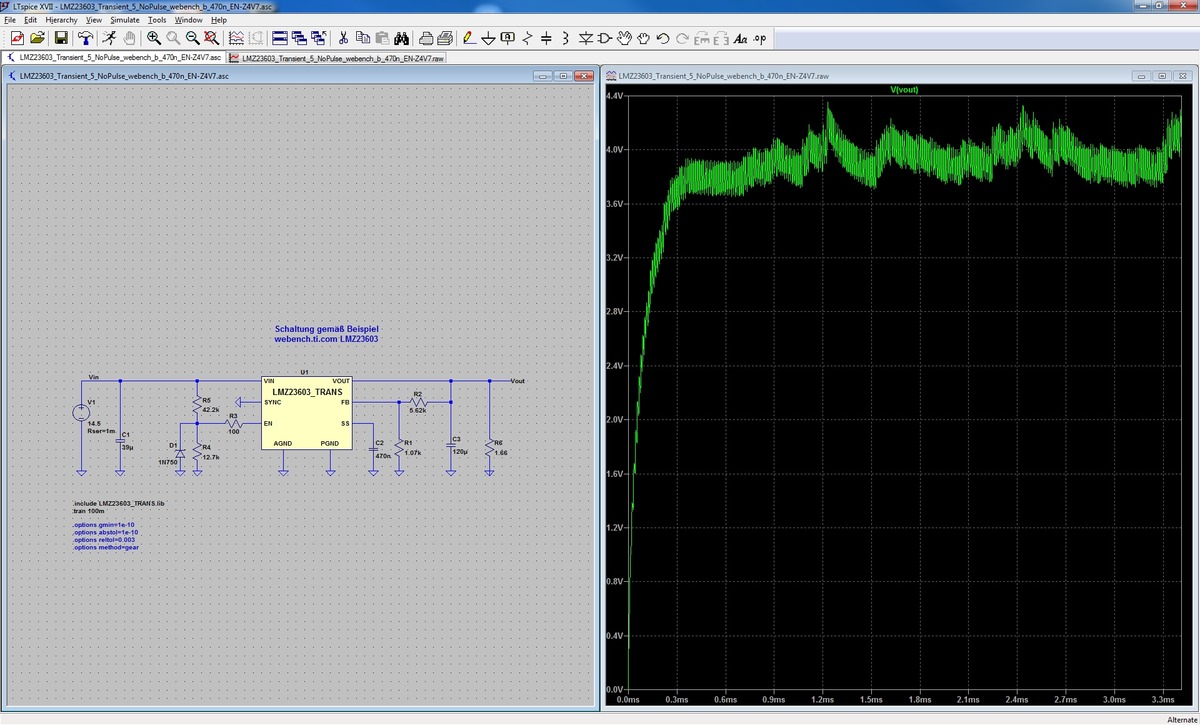Screen dimensions: 1200x725
Task: Click the Run simulation icon
Action: pyautogui.click(x=109, y=38)
